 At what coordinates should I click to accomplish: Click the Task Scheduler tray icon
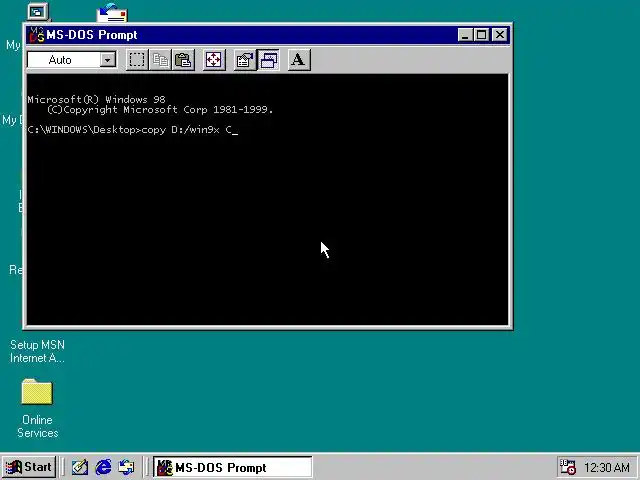(567, 467)
